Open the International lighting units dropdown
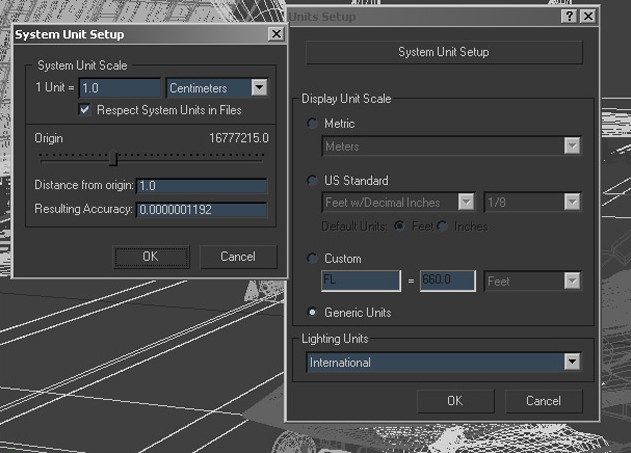 coord(572,362)
